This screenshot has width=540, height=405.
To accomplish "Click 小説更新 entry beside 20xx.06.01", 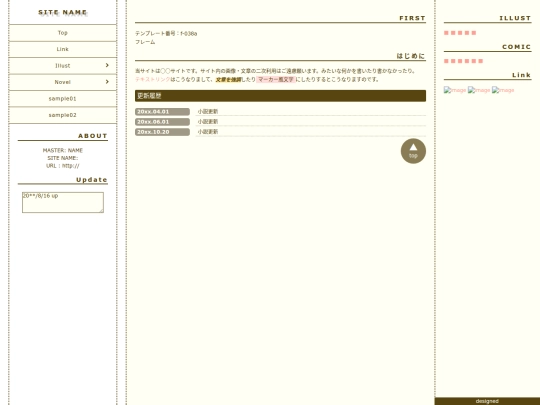I will [208, 122].
